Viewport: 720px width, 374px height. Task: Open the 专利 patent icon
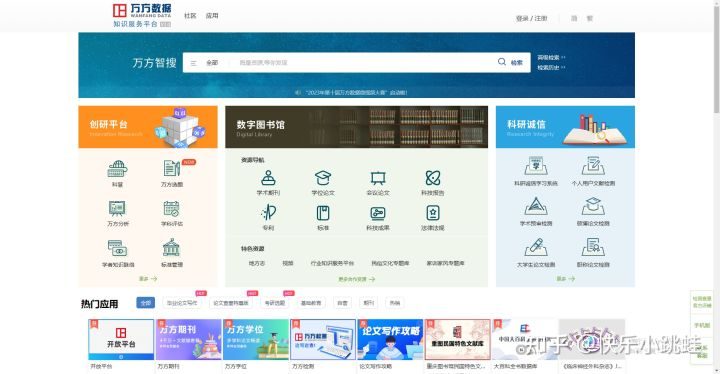click(x=268, y=213)
